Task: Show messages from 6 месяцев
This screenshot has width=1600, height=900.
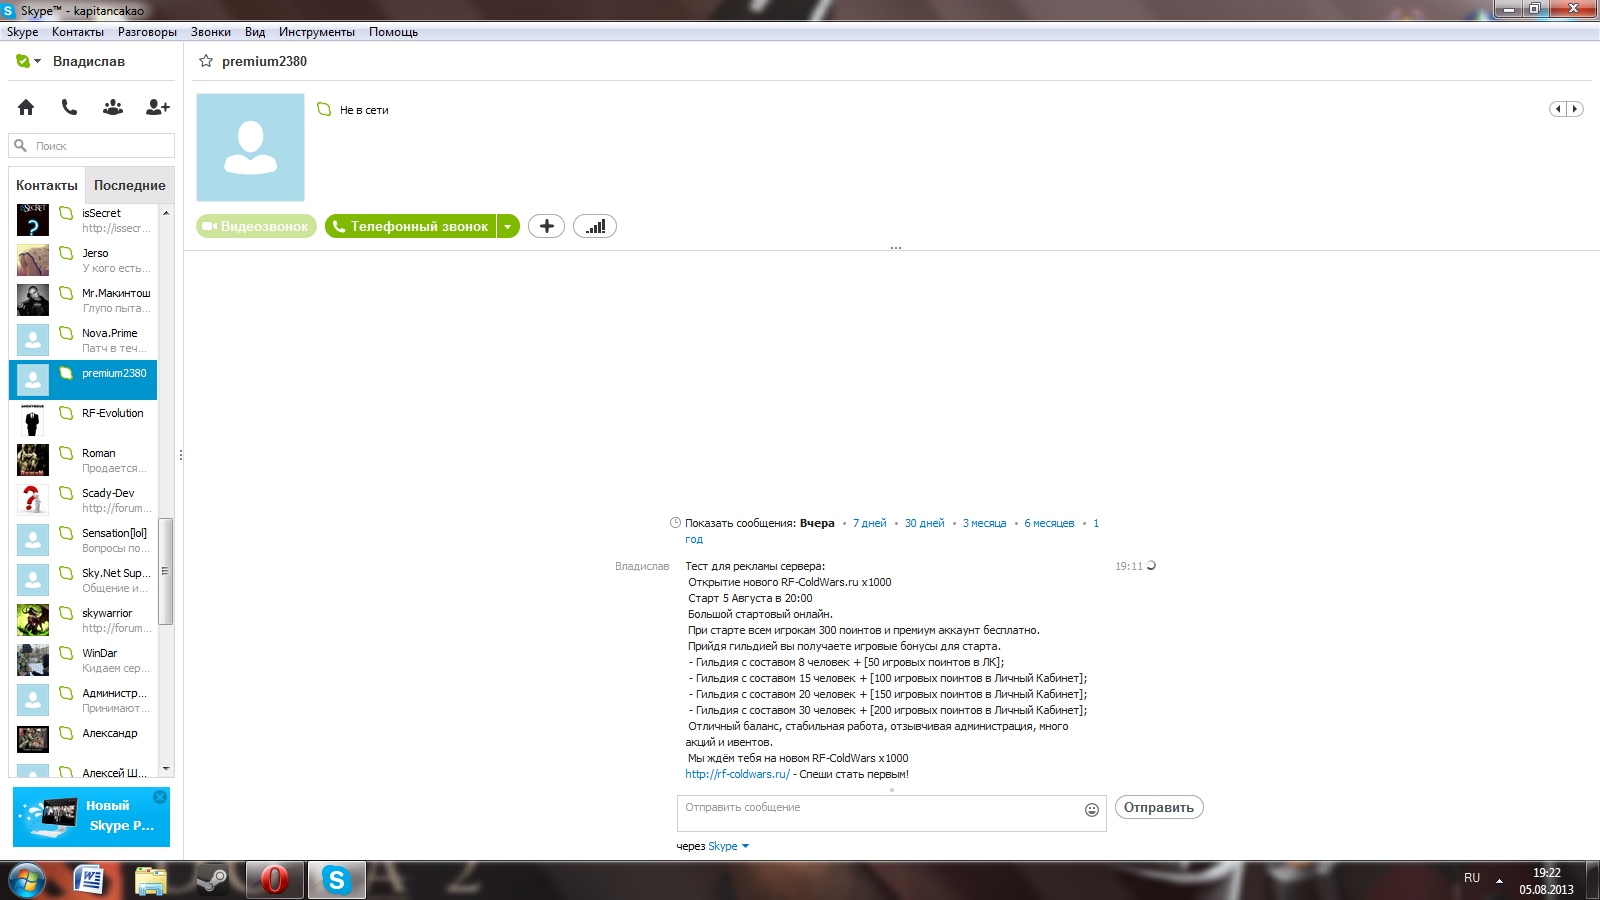Action: (x=1049, y=523)
